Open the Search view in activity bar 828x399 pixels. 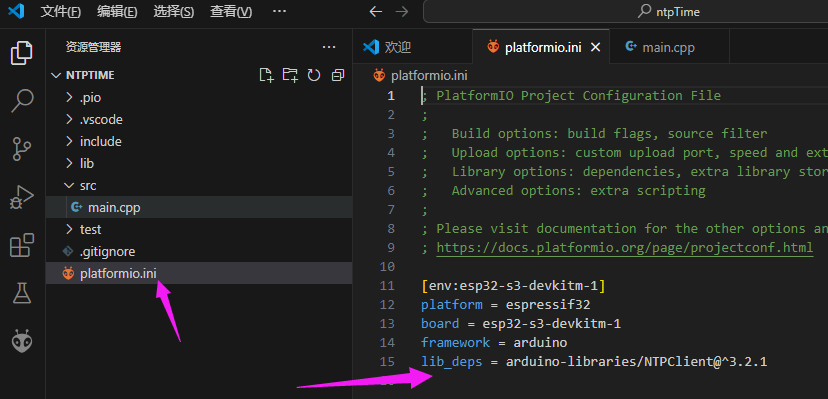22,101
